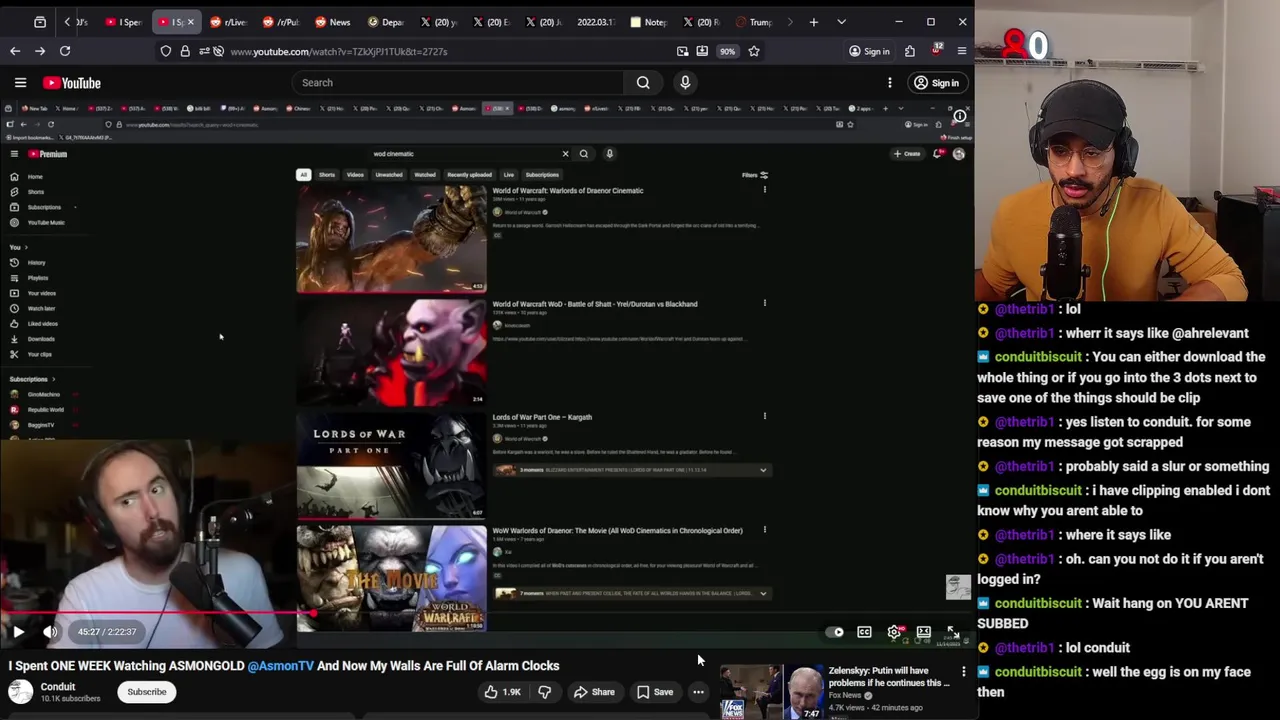Screen dimensions: 1280x720
Task: Open the browser extensions puzzle icon
Action: [x=910, y=51]
